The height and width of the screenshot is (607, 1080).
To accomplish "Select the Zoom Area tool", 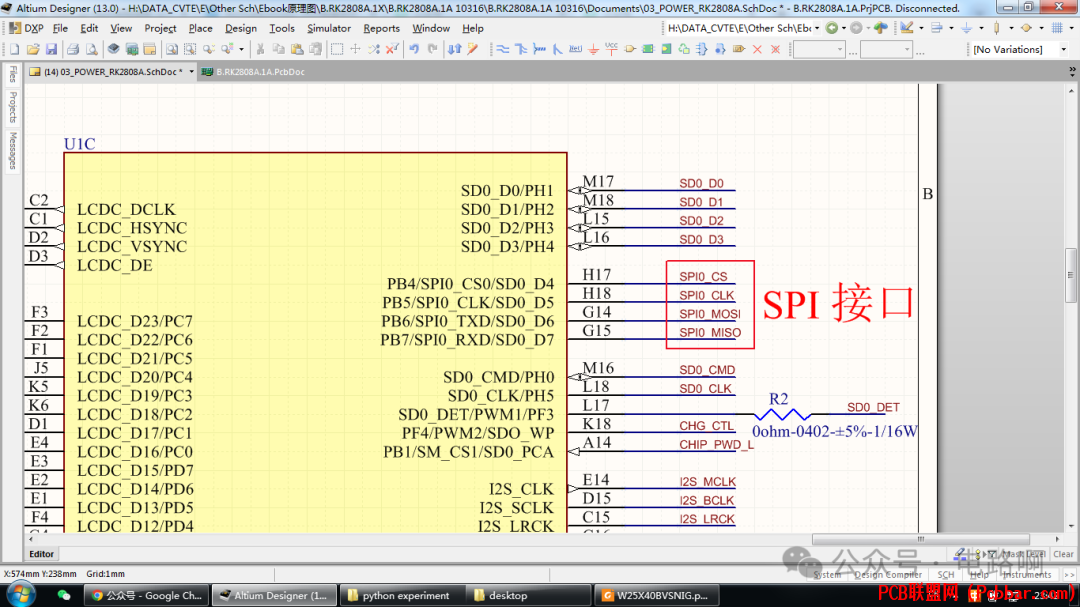I will [190, 50].
